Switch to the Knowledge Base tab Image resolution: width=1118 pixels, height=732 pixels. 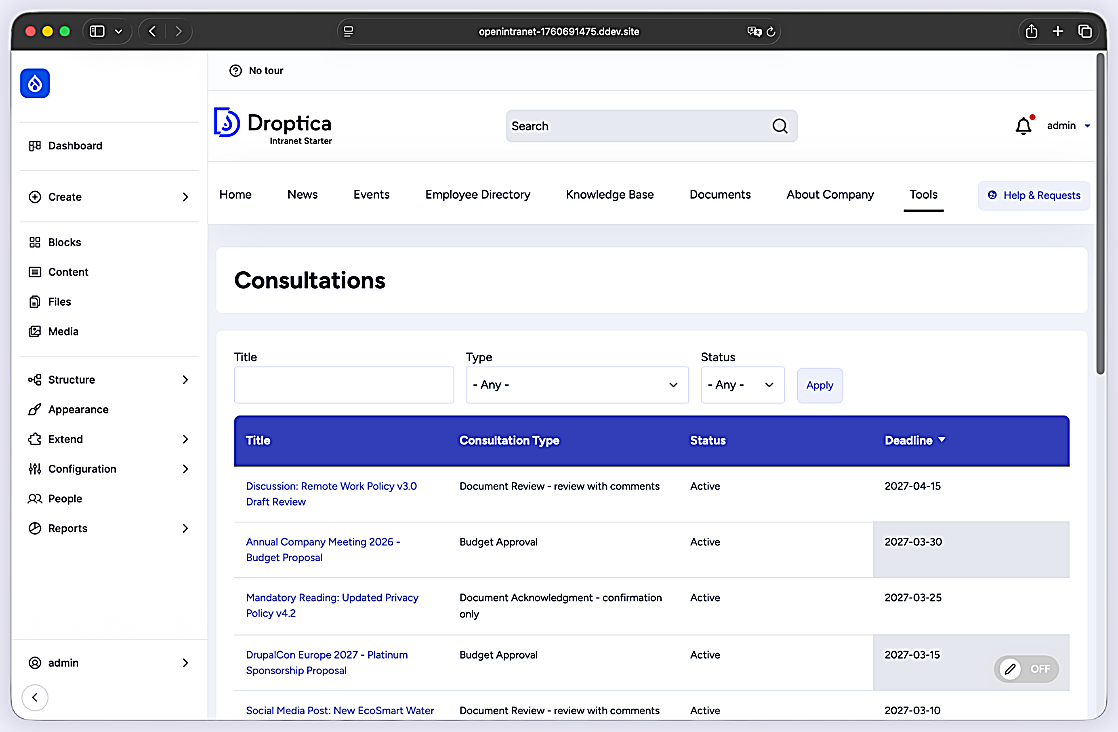tap(610, 195)
